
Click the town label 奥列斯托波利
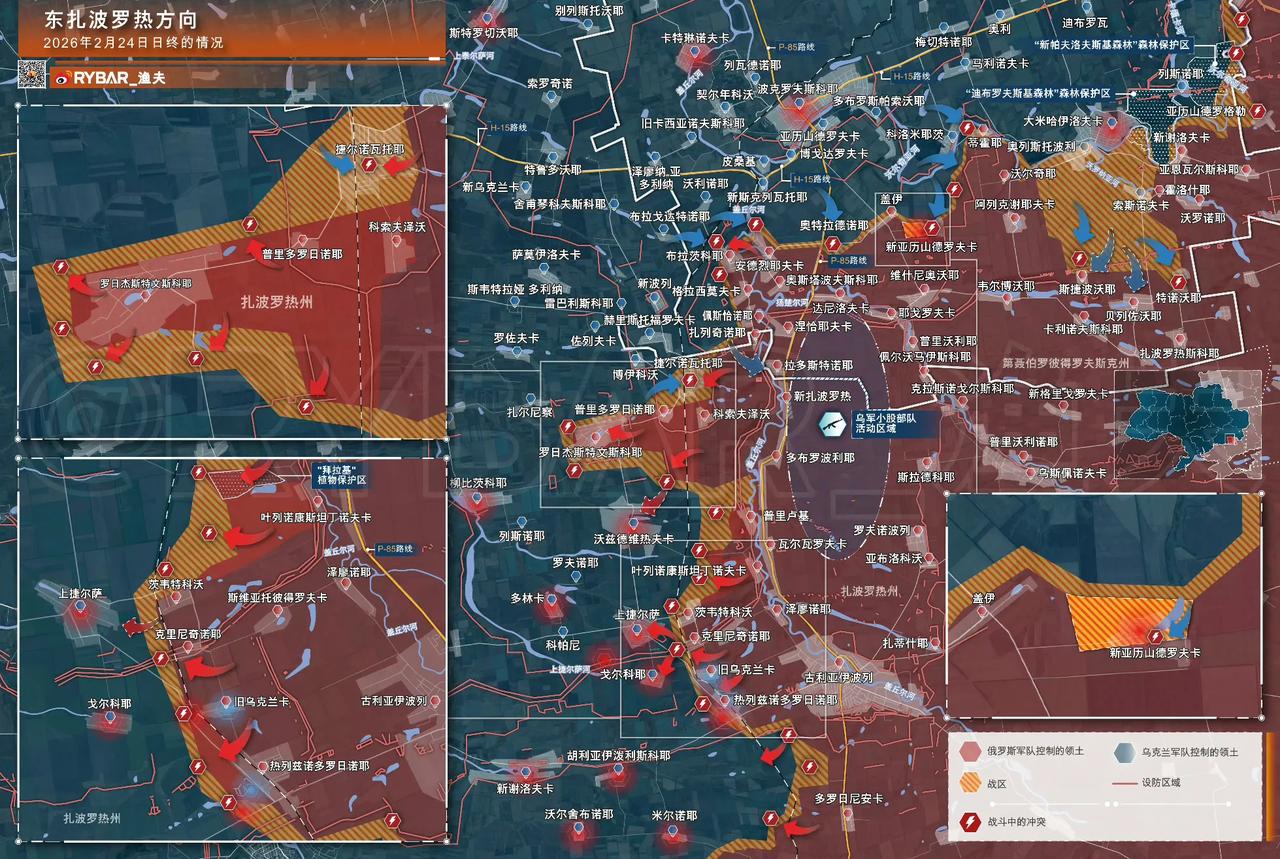pyautogui.click(x=1040, y=146)
